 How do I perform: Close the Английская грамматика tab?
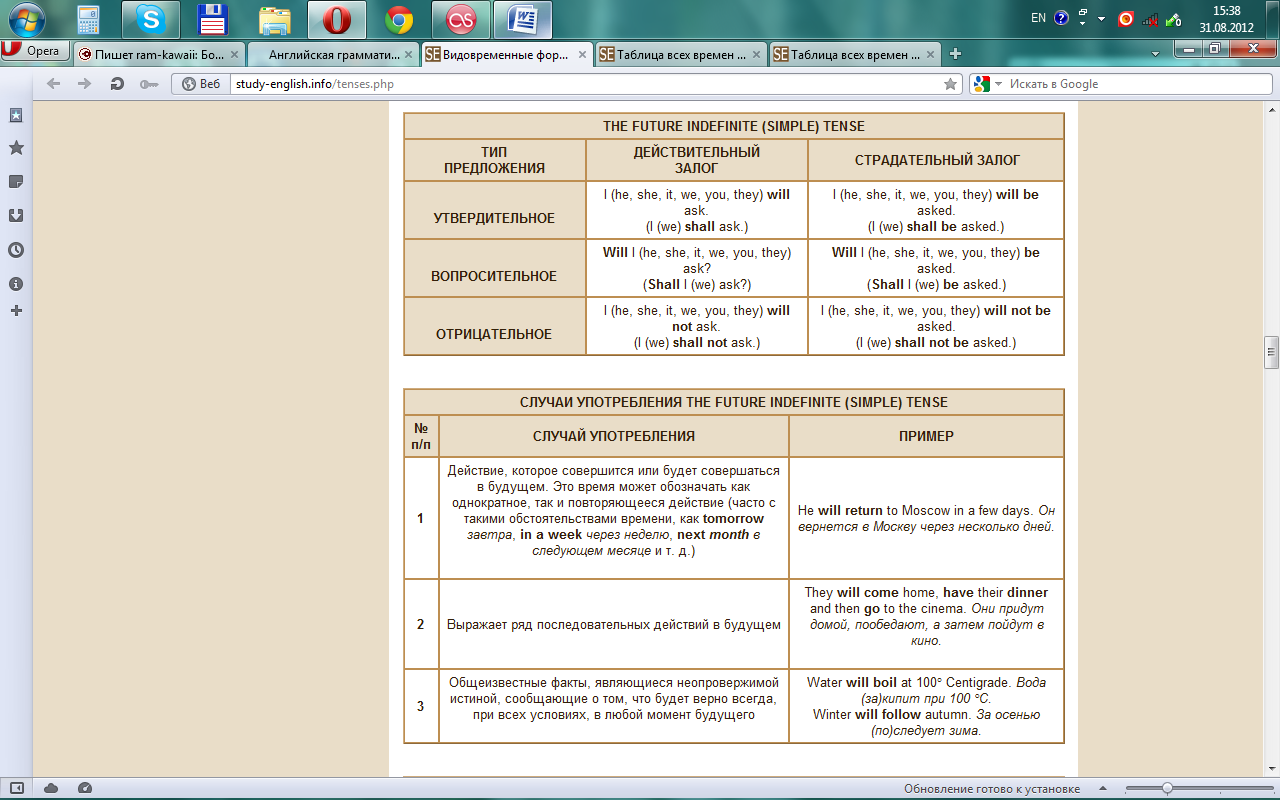(x=408, y=55)
